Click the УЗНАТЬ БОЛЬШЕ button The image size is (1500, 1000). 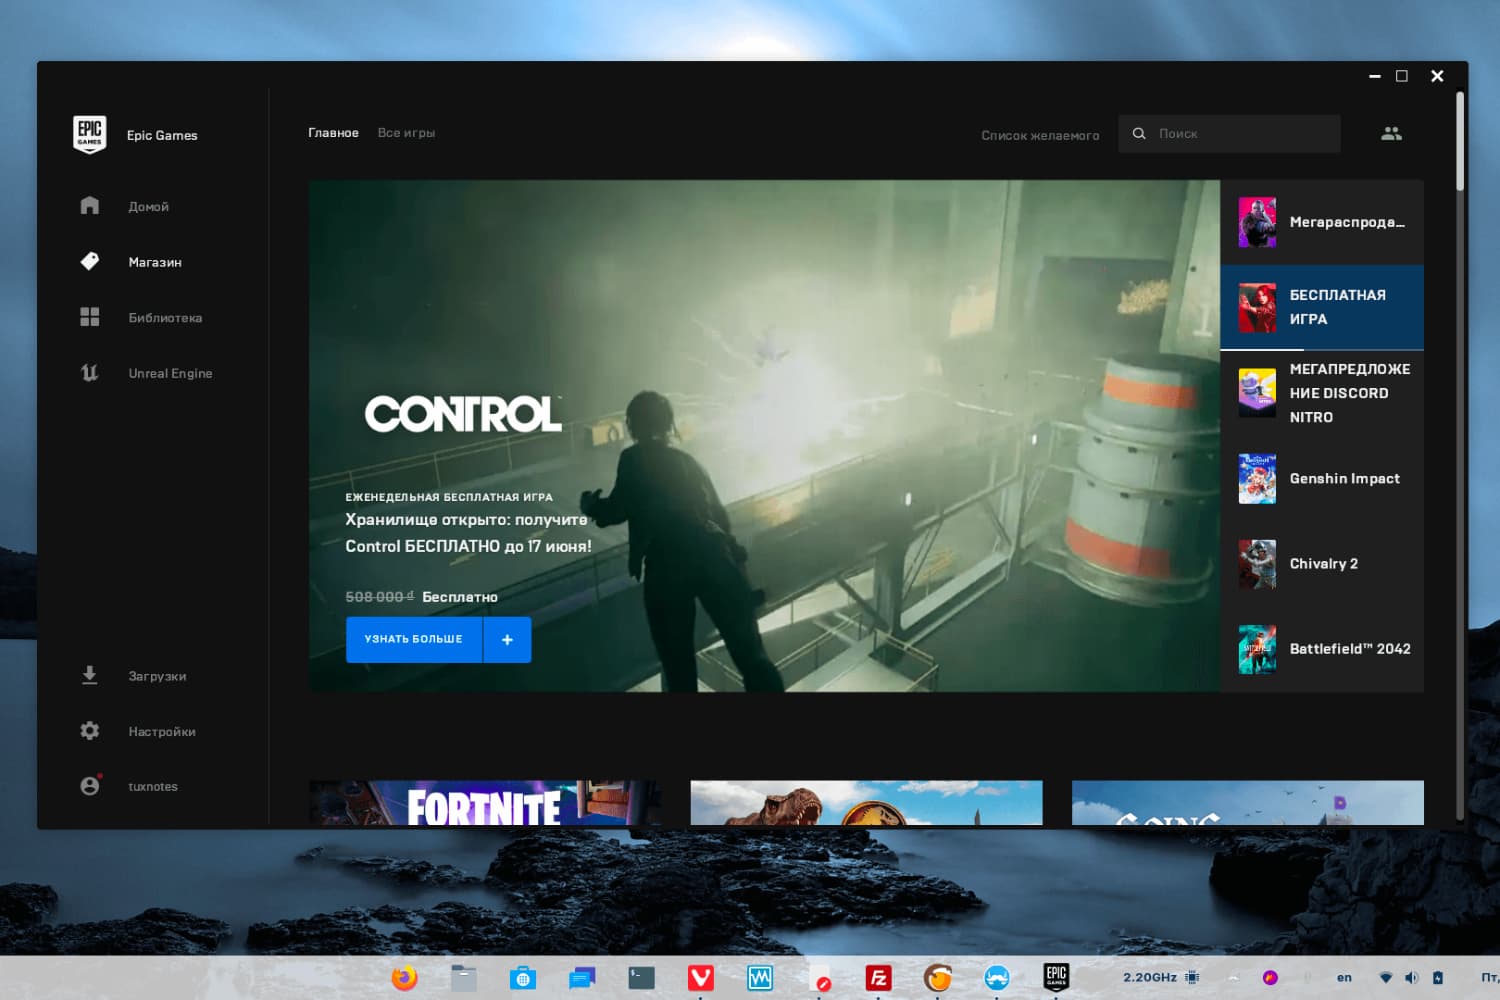[414, 639]
